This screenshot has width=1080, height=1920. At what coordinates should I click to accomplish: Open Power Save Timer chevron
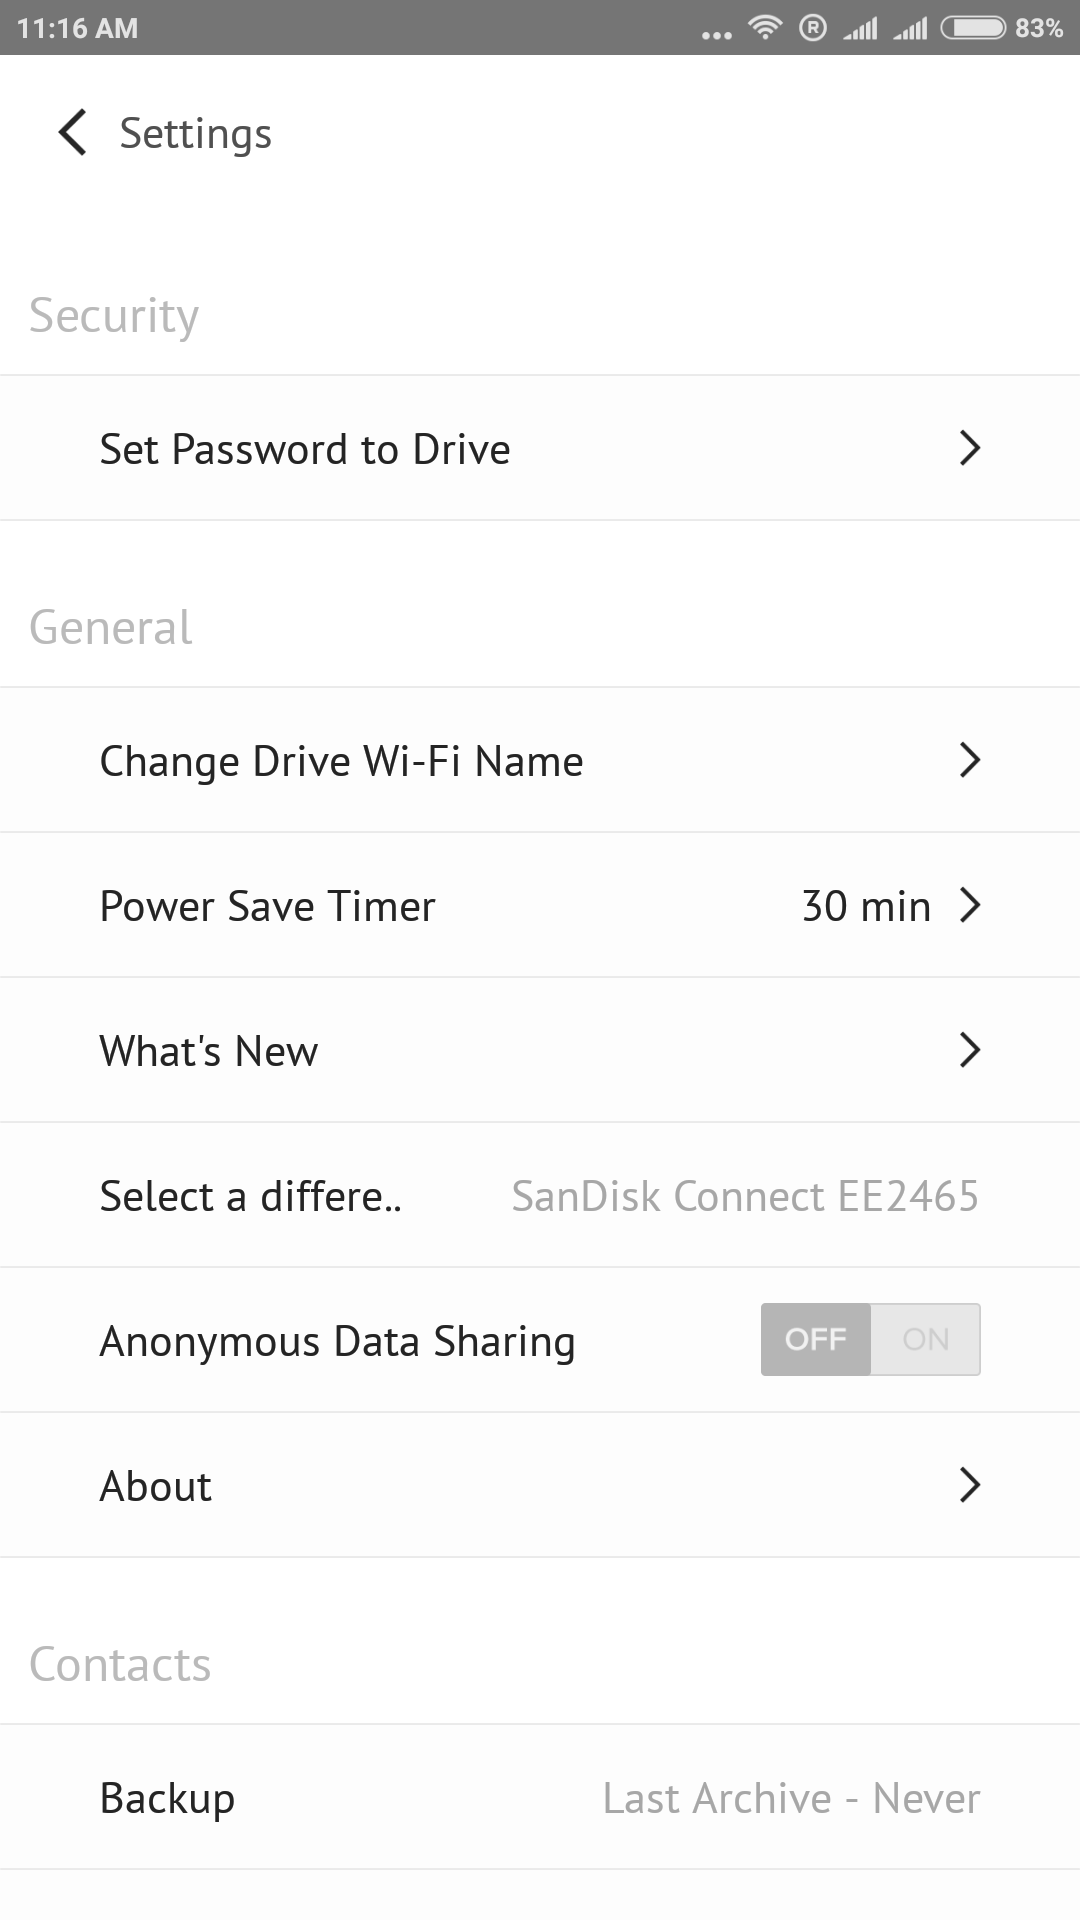(x=969, y=905)
